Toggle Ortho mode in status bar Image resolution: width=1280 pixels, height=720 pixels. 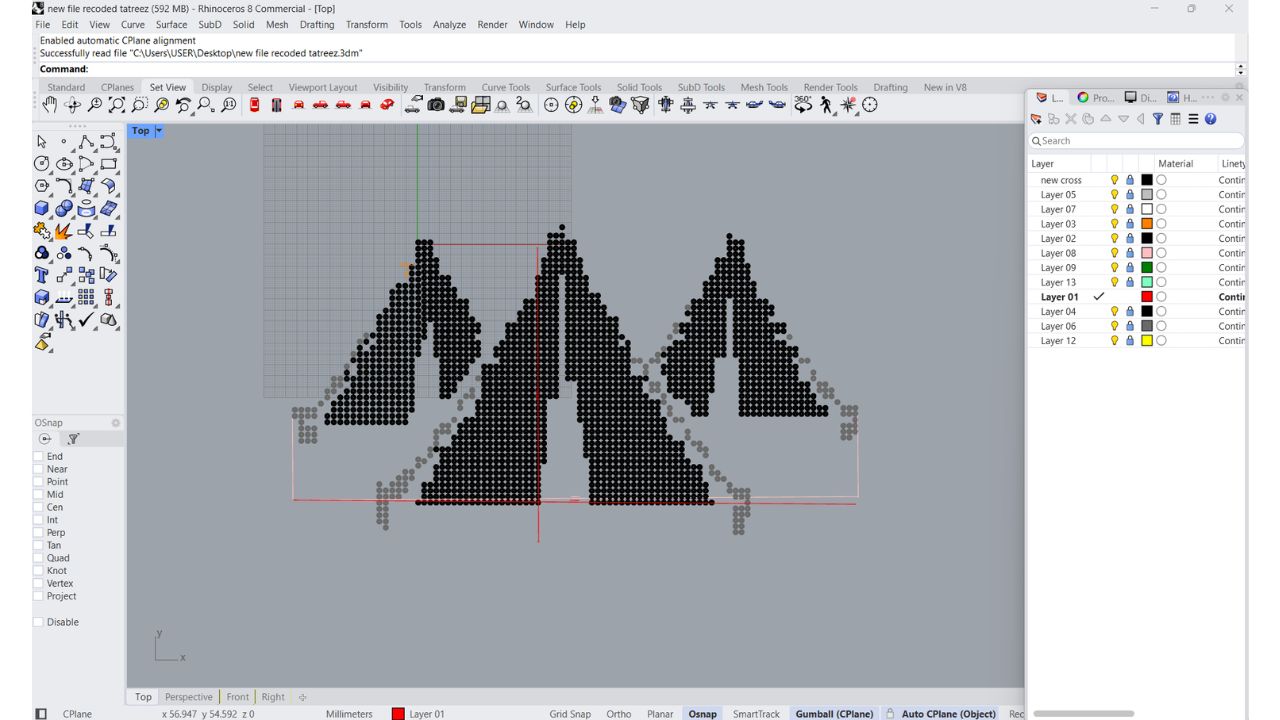(x=619, y=714)
